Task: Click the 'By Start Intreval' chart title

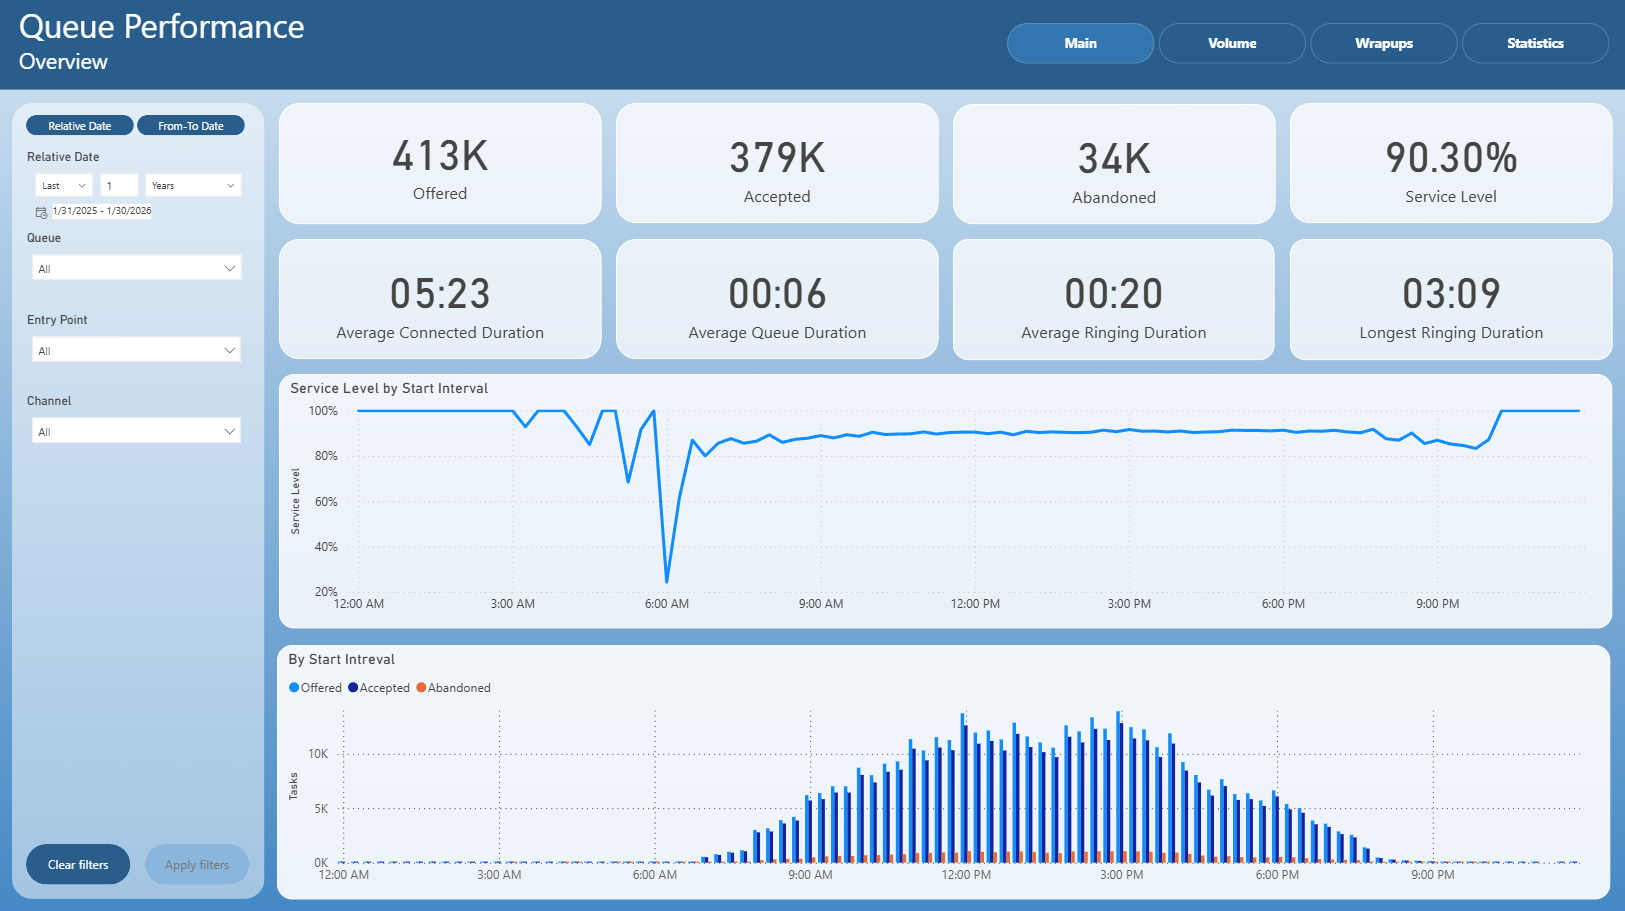Action: [341, 659]
